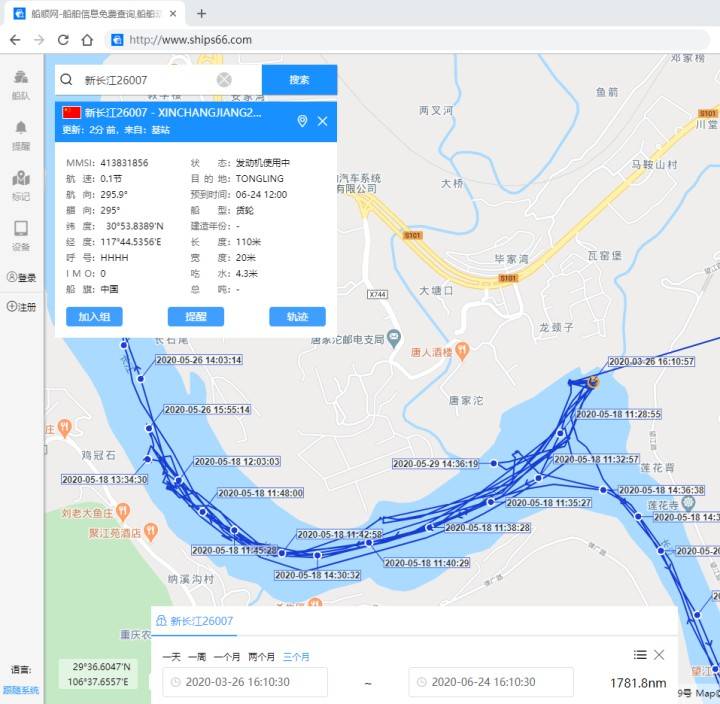The image size is (720, 704).
Task: Click the China flag in ship header
Action: pos(72,113)
